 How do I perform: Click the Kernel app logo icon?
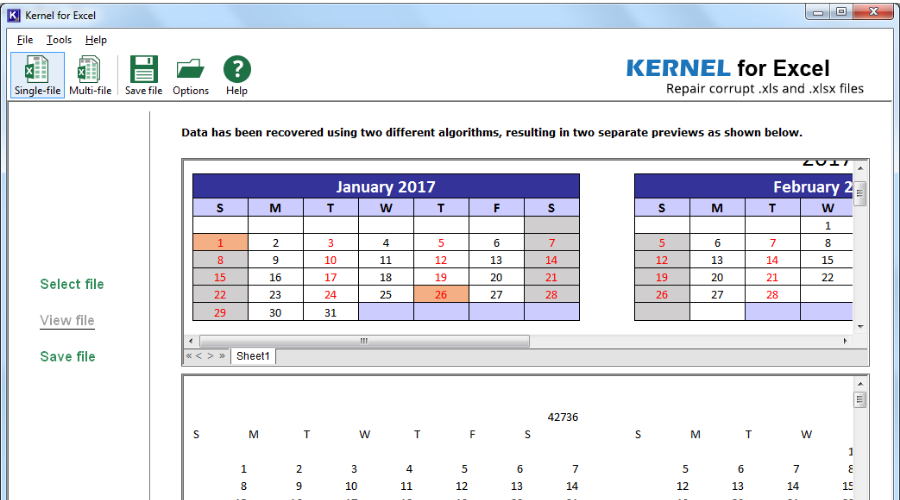(14, 15)
